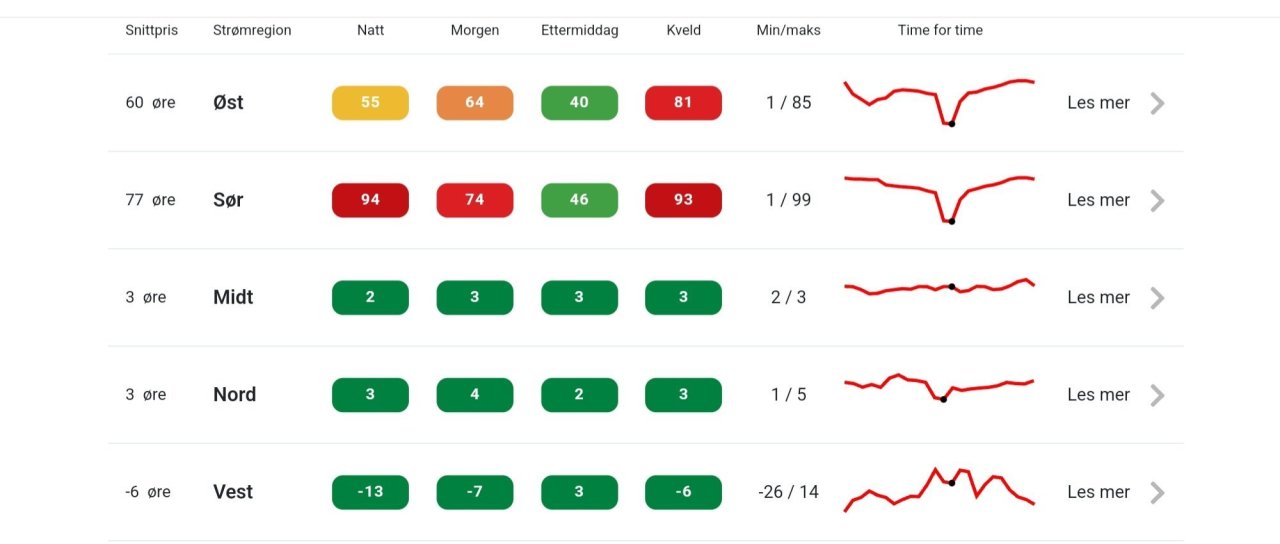Screen dimensions: 1280x544
Task: Select the orange 64 Morgen price badge
Action: coord(475,103)
